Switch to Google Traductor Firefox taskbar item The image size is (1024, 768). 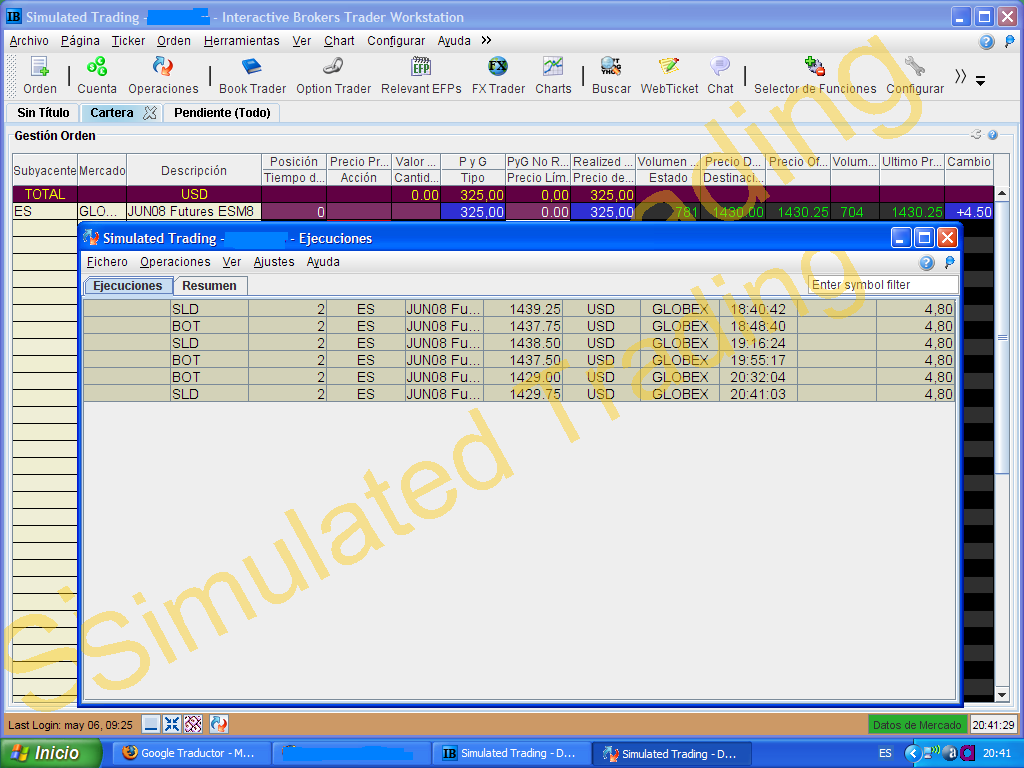[191, 753]
